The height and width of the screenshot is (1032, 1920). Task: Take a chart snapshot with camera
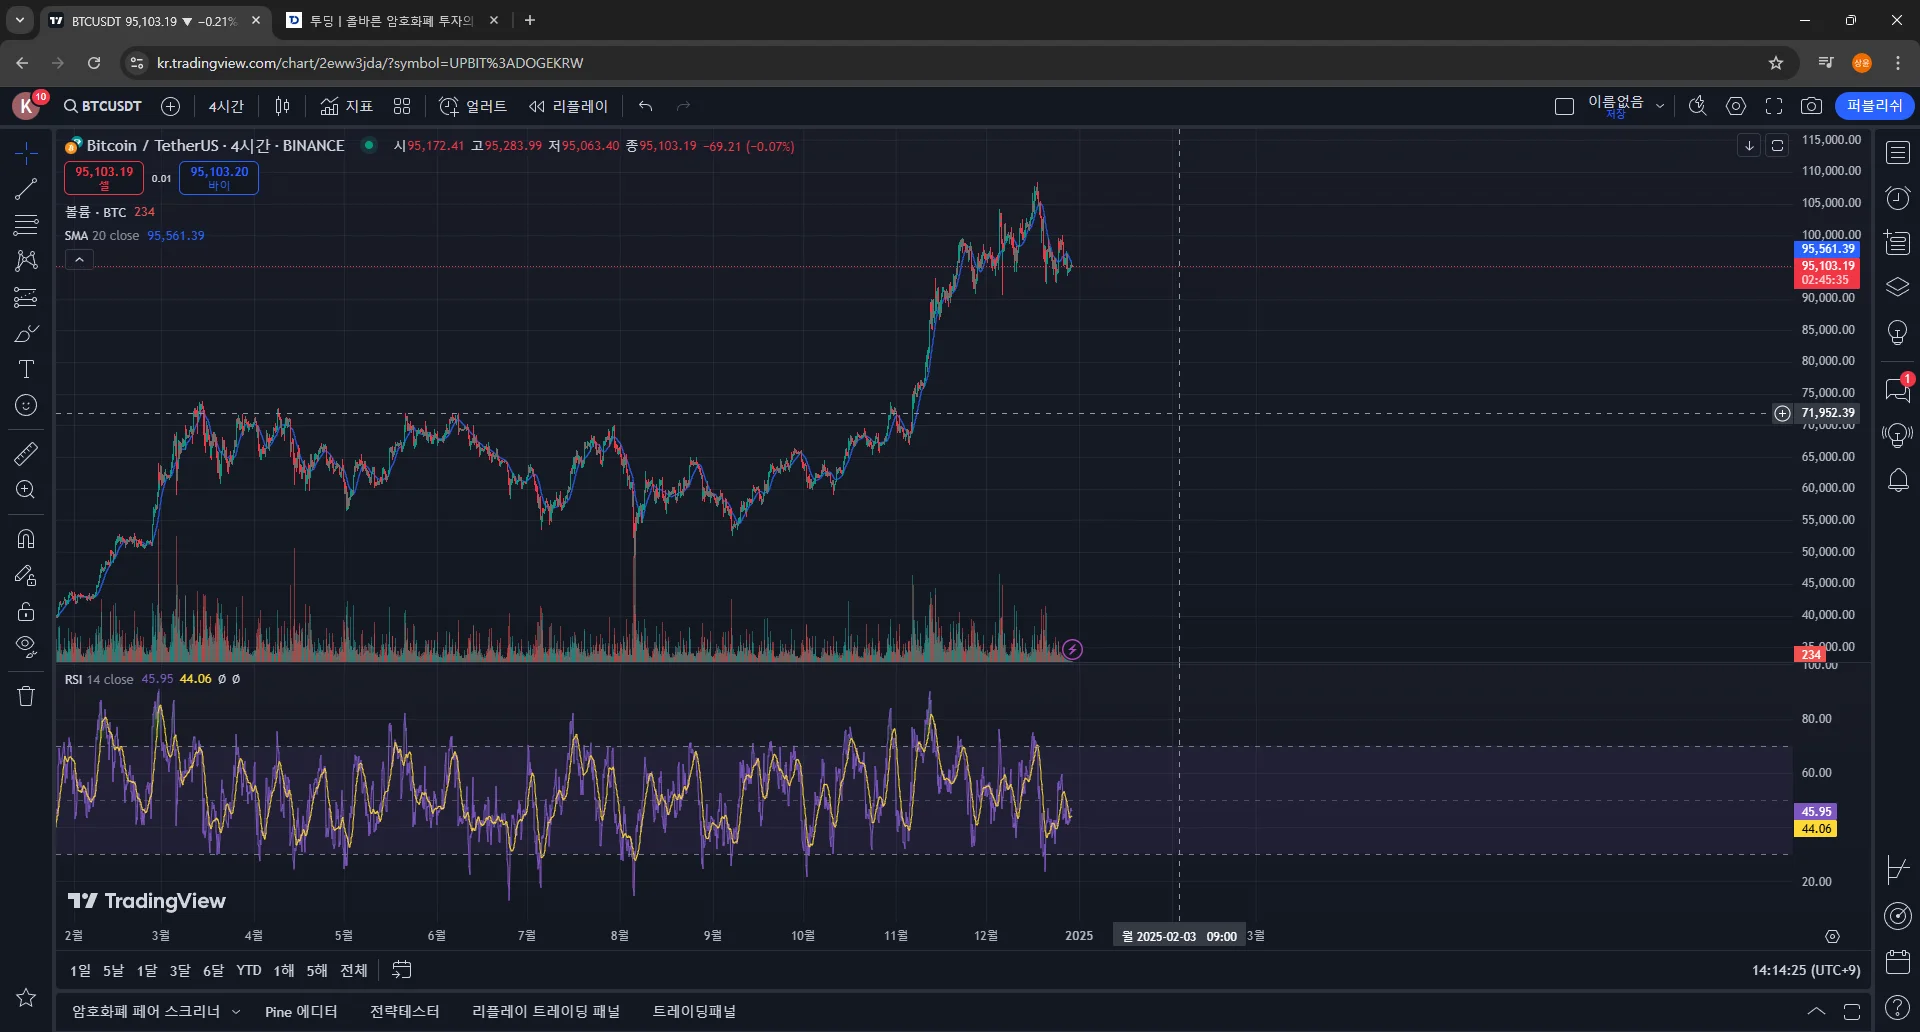(1811, 106)
